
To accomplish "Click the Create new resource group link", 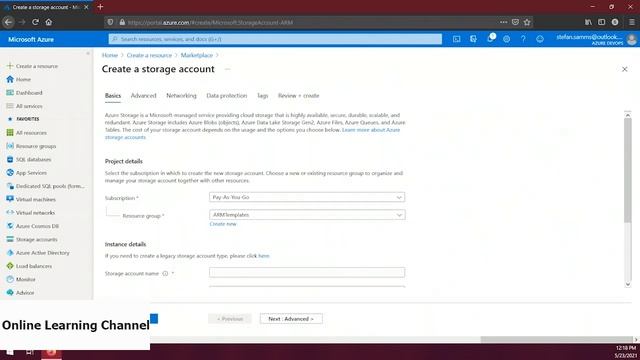I will click(223, 224).
